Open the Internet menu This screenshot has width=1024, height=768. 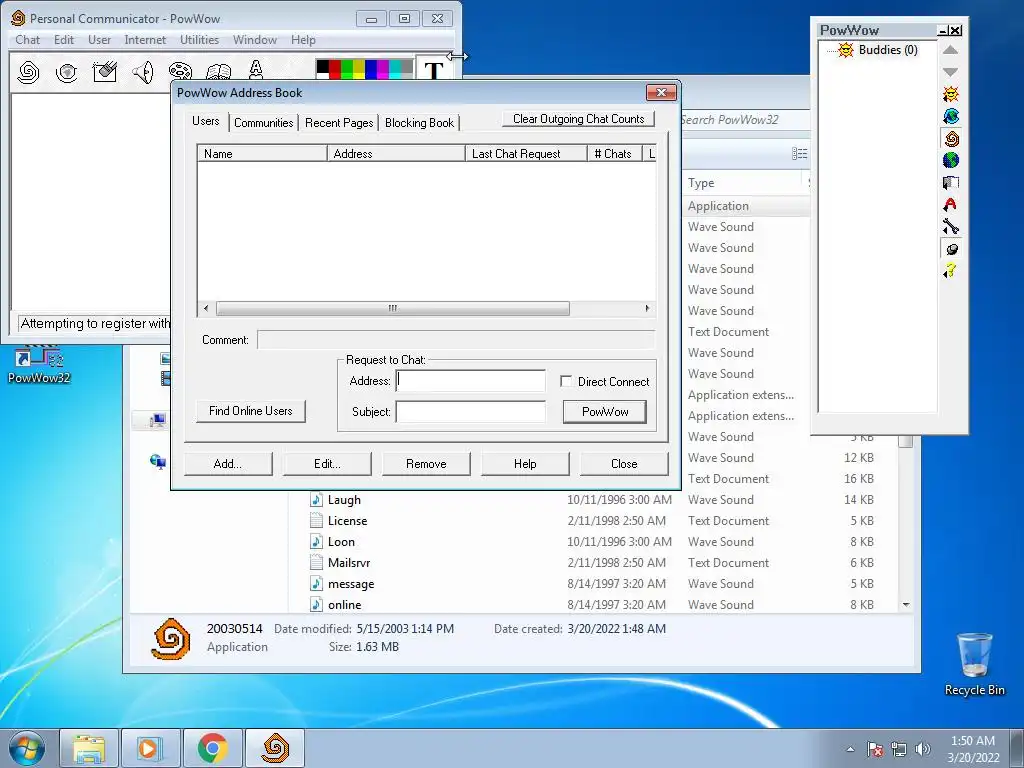(x=145, y=40)
